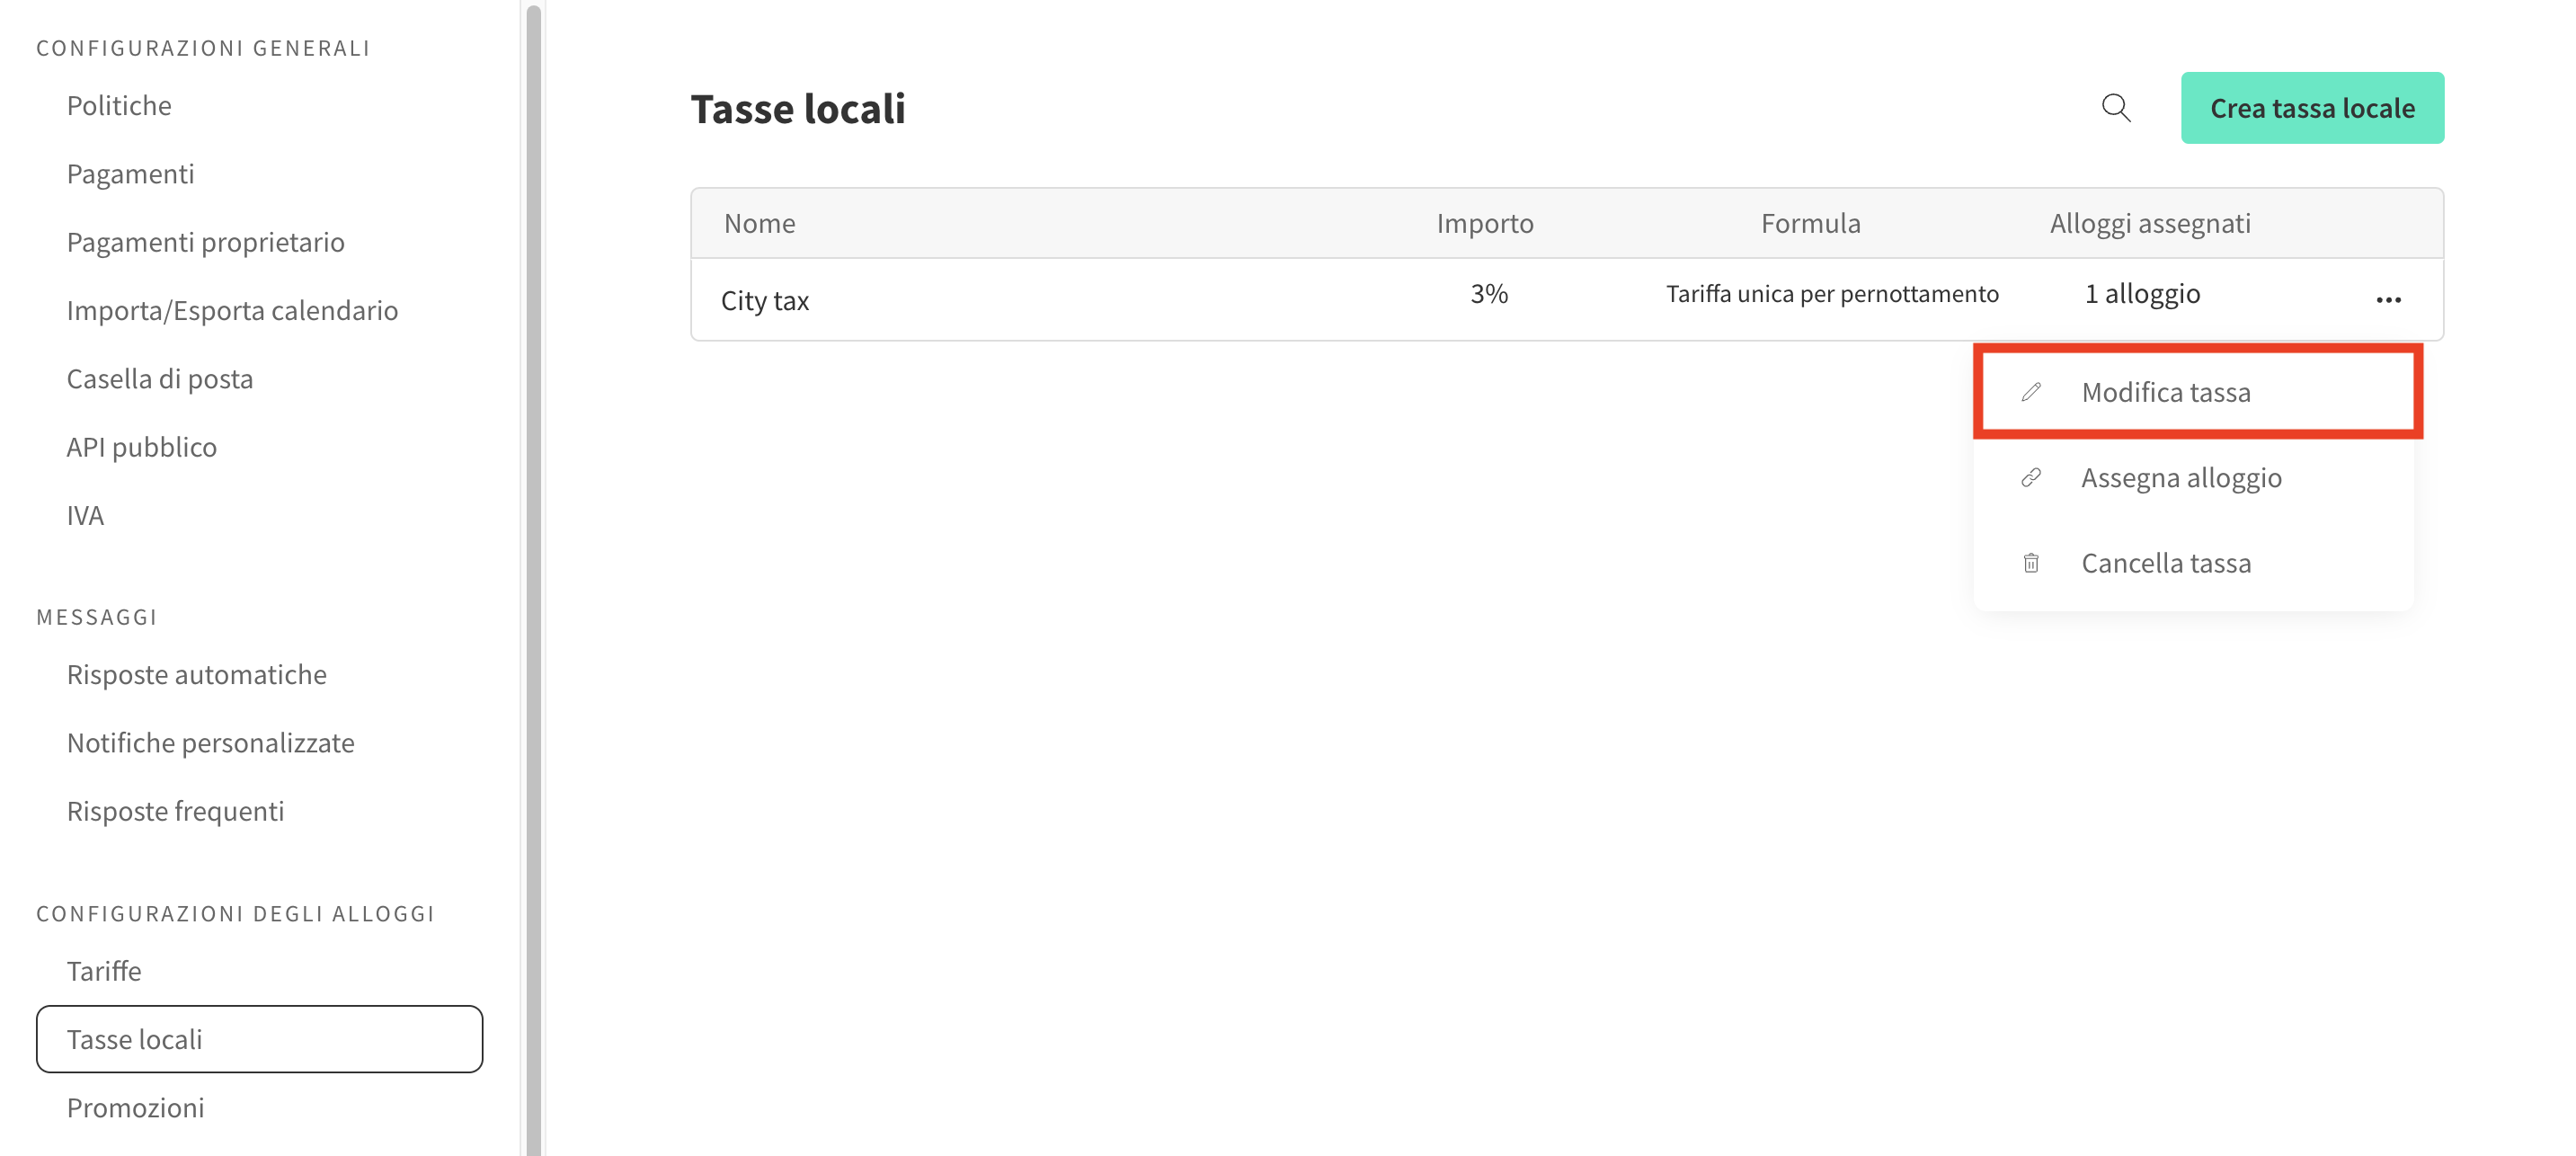Select "Cancella tassa" to delete the tax
This screenshot has height=1156, width=2576.
[2166, 562]
